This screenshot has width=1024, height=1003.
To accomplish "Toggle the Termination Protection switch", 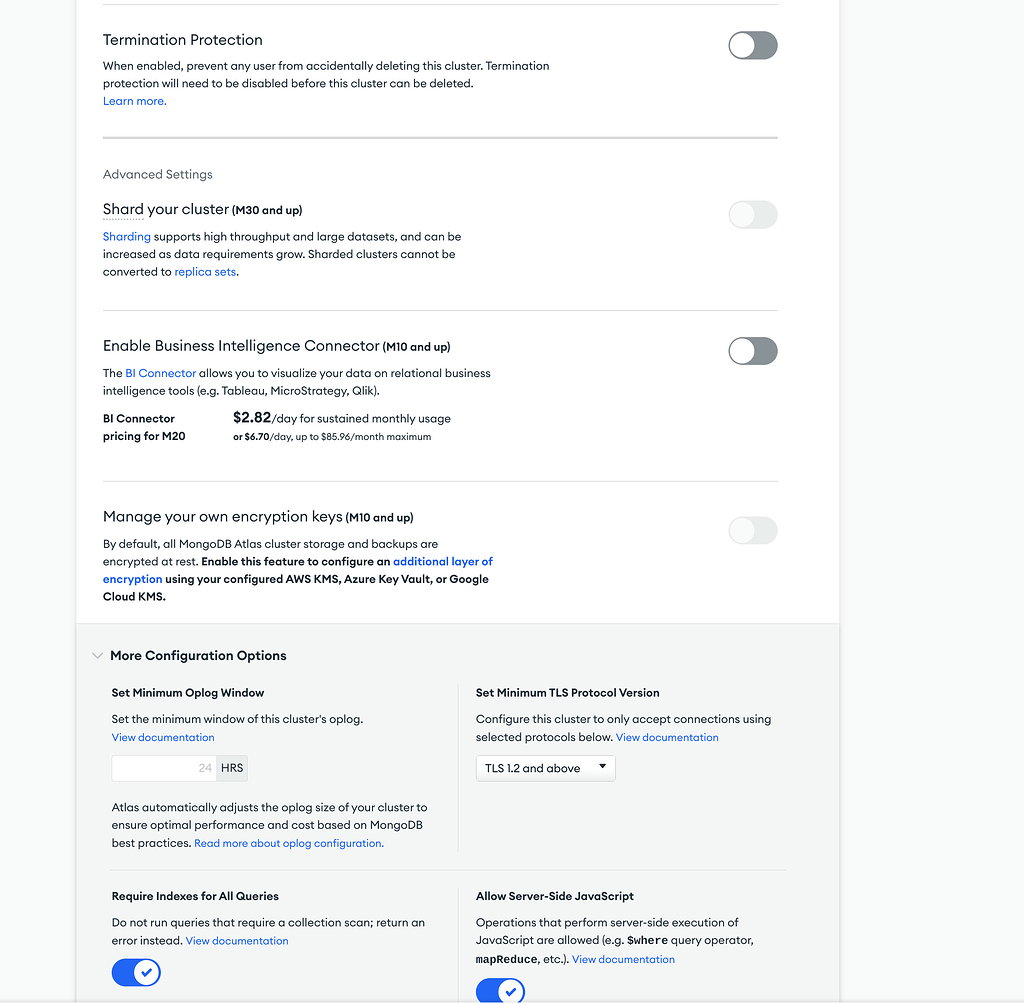I will pos(752,45).
